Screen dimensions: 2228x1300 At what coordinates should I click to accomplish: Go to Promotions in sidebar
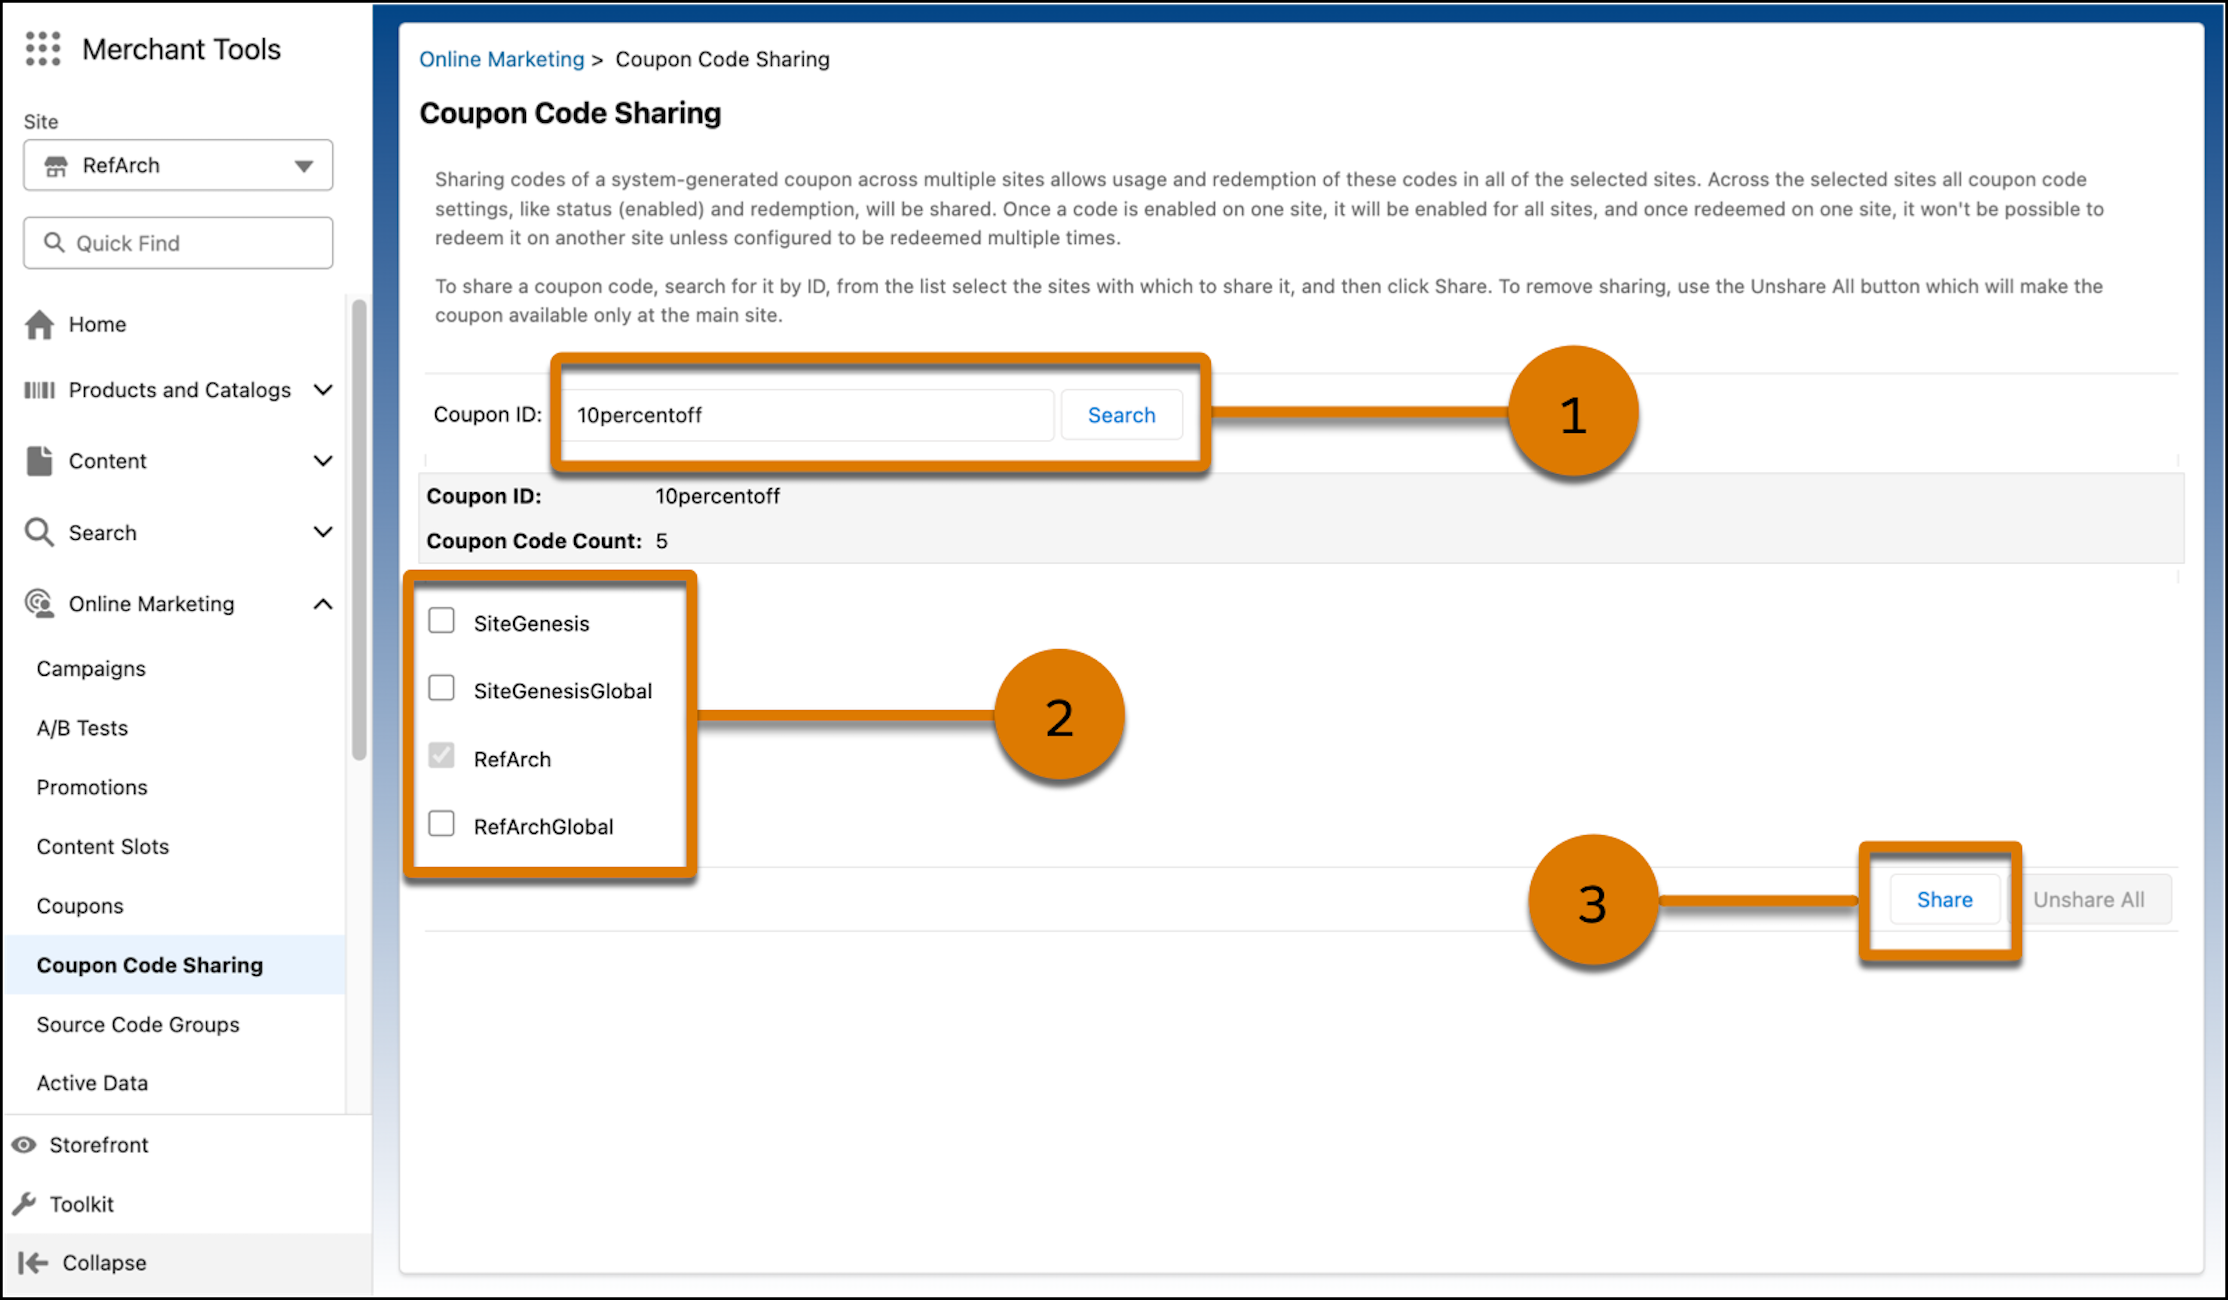[x=92, y=787]
